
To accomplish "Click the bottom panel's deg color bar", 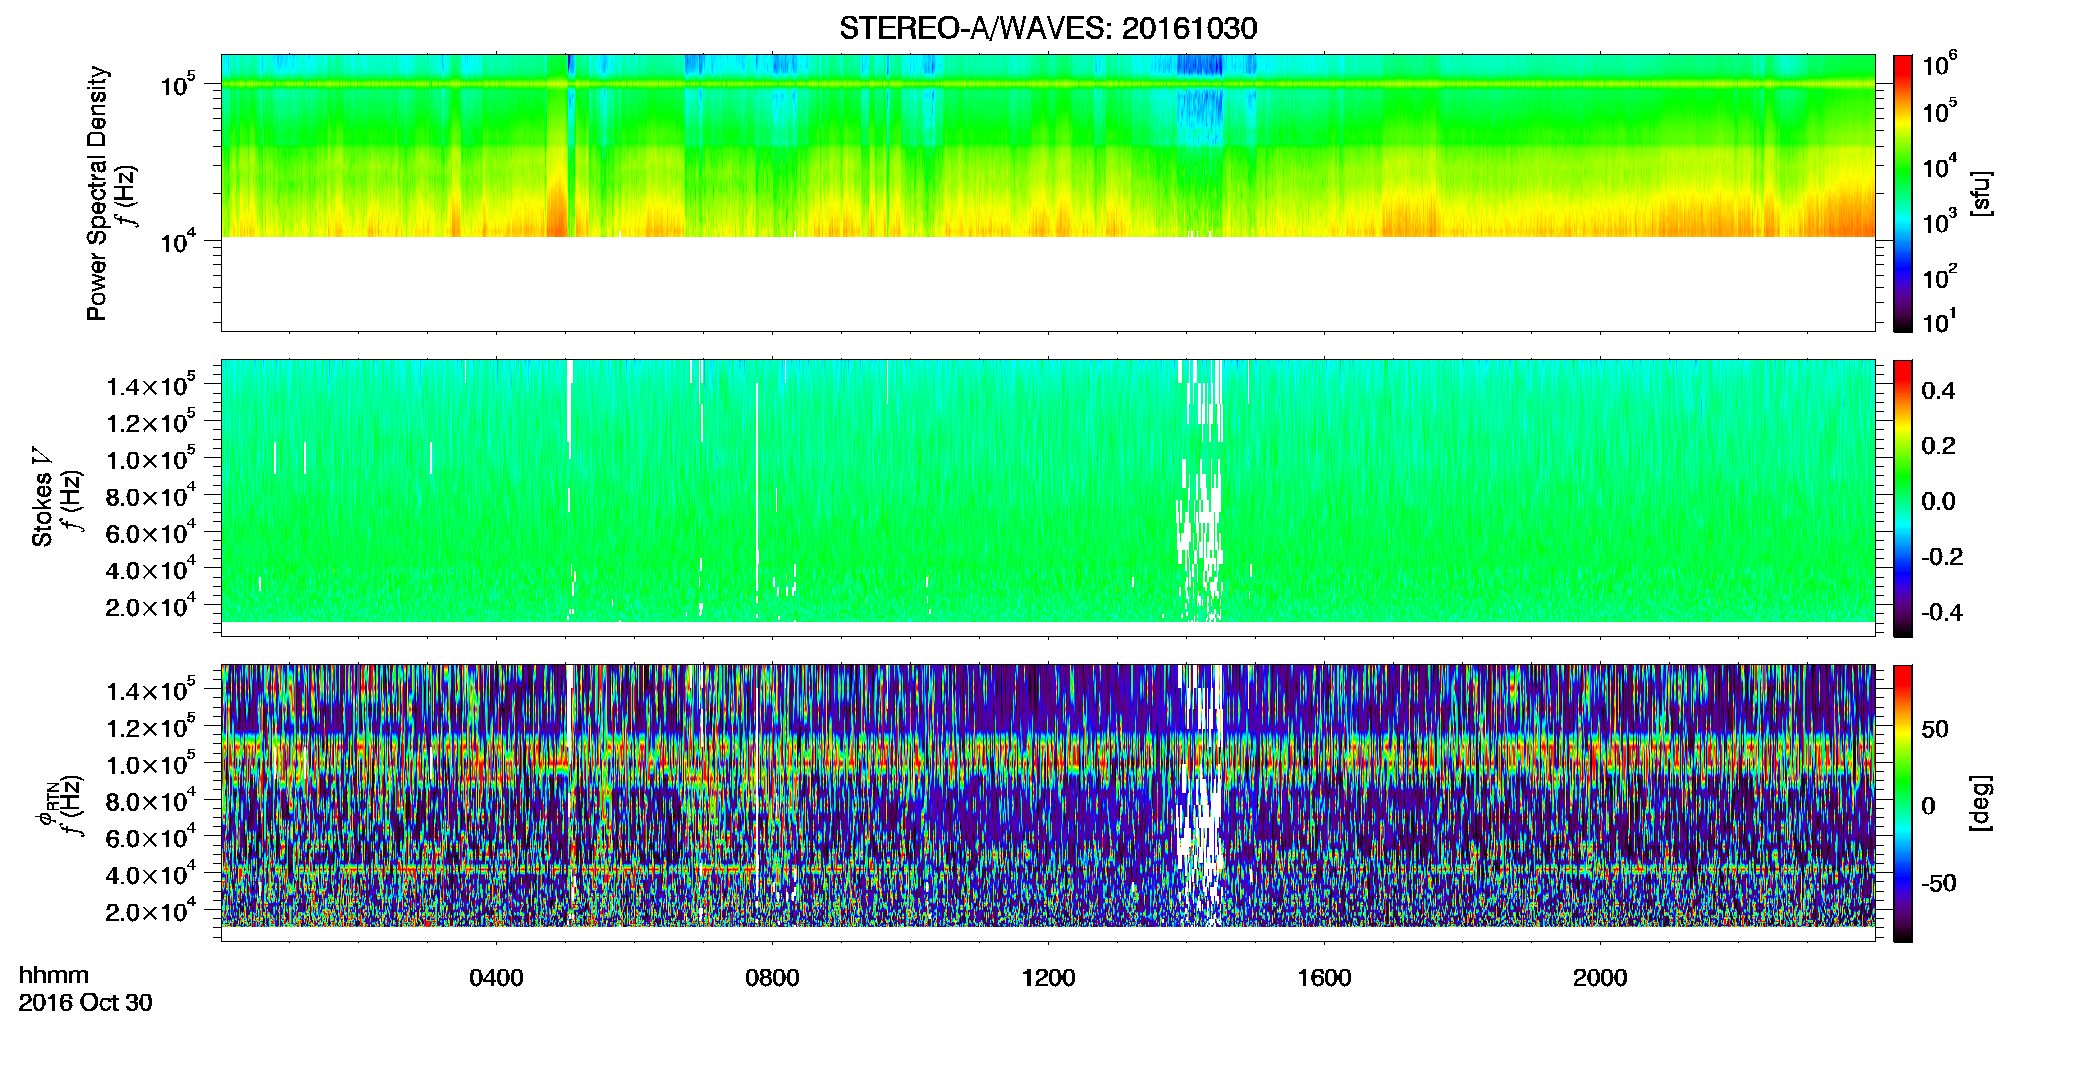I will pyautogui.click(x=1903, y=803).
